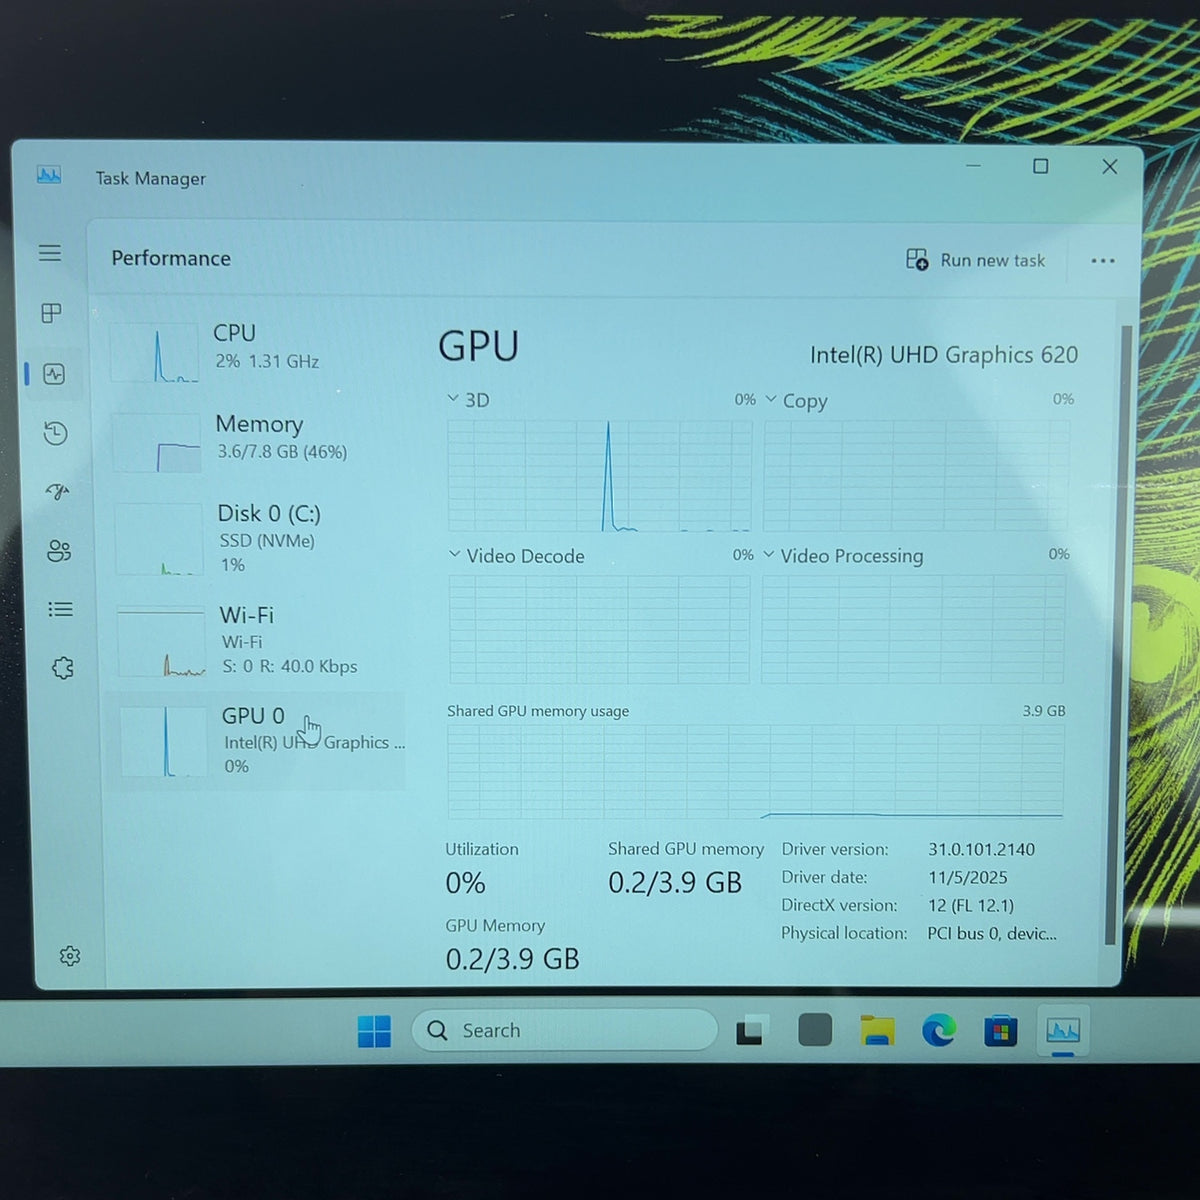Click the Copy usage graph
The image size is (1200, 1200).
point(916,476)
